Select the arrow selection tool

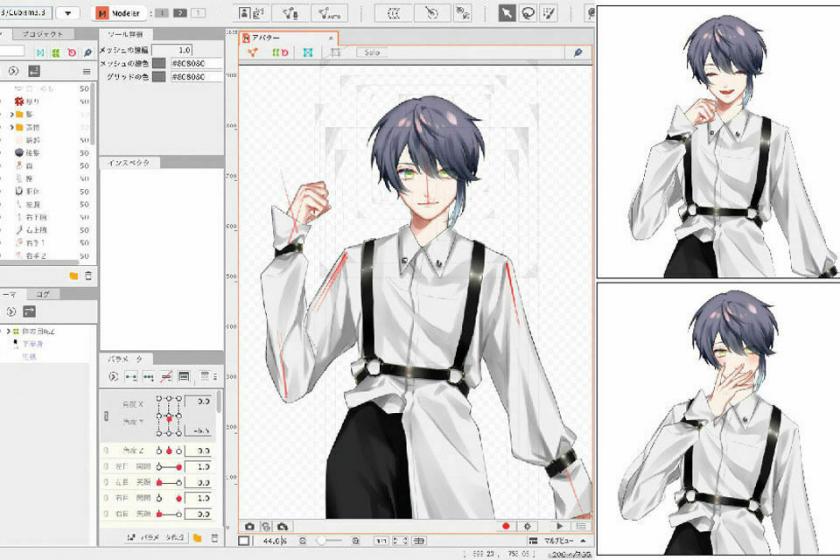click(x=506, y=13)
